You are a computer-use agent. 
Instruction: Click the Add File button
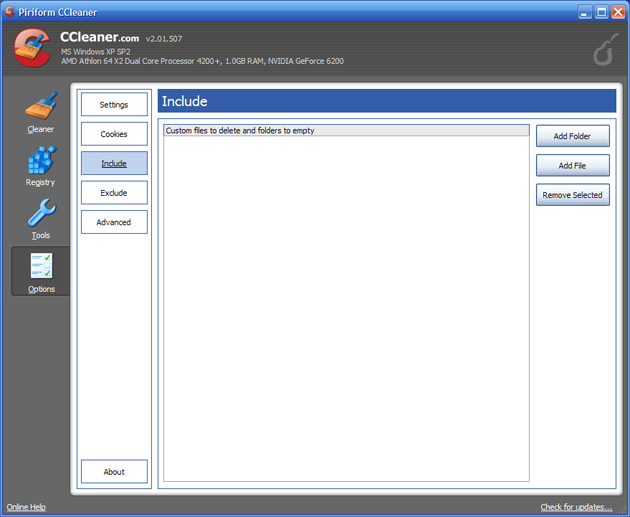(x=573, y=165)
